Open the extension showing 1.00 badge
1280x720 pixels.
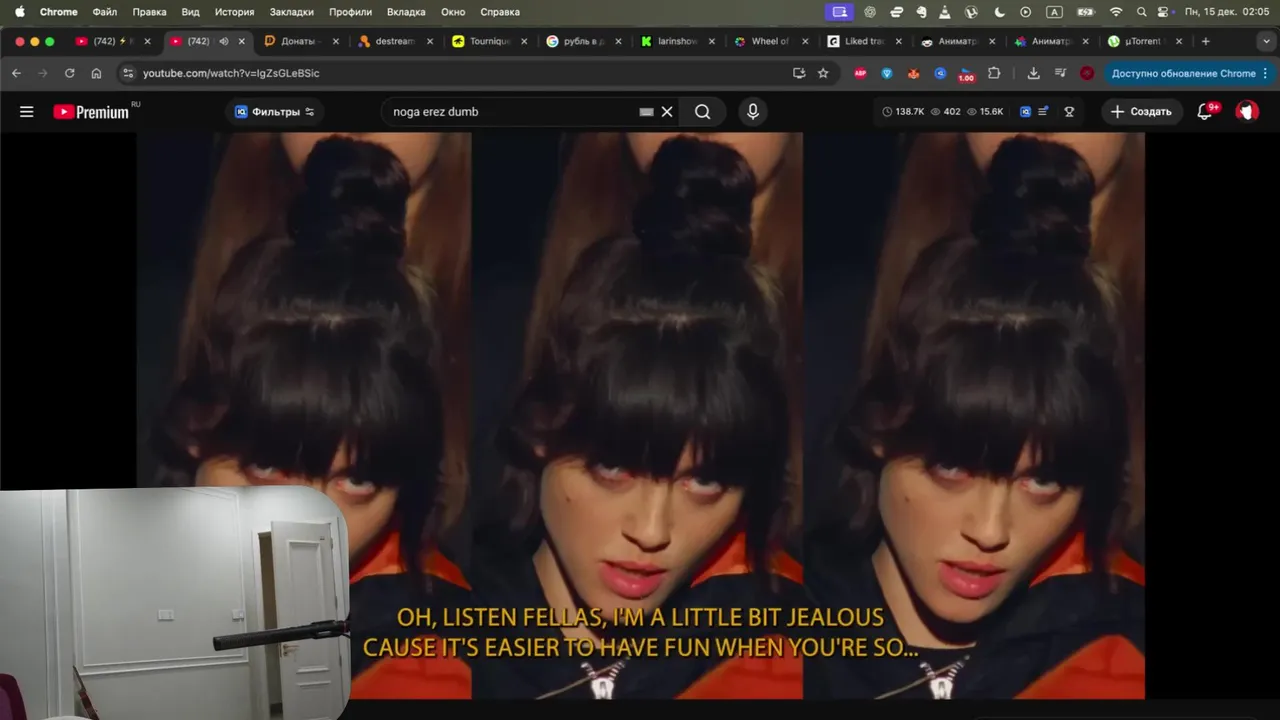coord(966,74)
